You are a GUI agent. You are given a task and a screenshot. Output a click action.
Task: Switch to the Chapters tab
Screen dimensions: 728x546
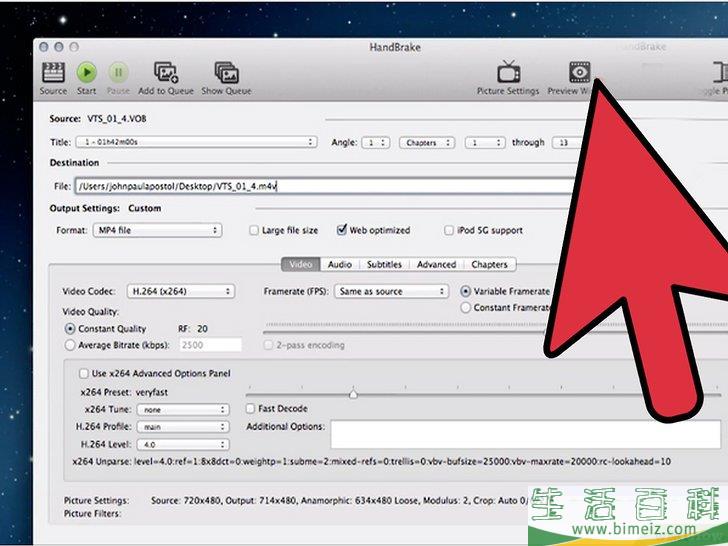pyautogui.click(x=489, y=264)
